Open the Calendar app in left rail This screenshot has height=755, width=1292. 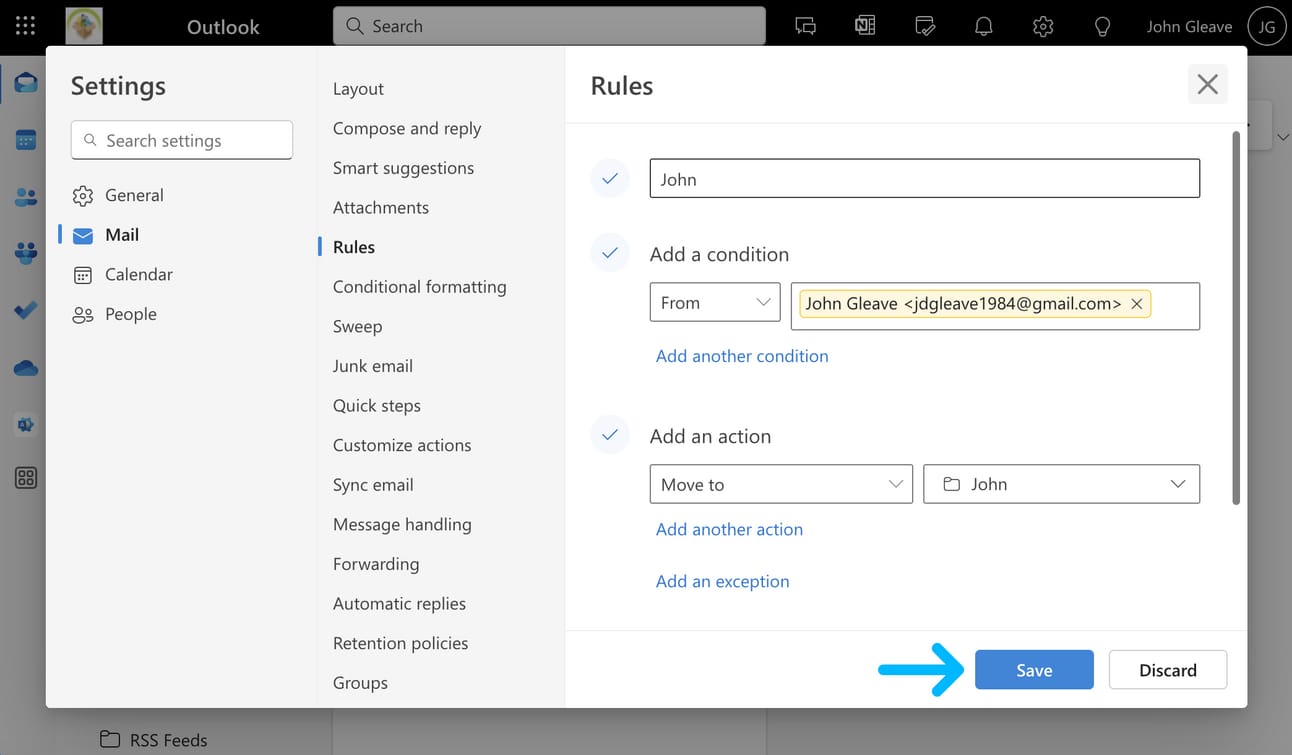(26, 140)
